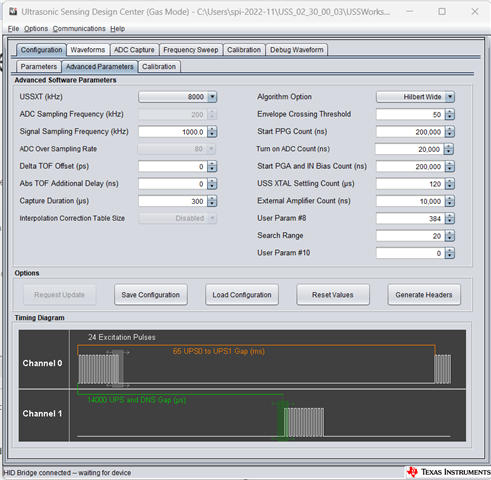Switch to the Debug Waveform tab
The width and height of the screenshot is (491, 480).
click(x=297, y=50)
